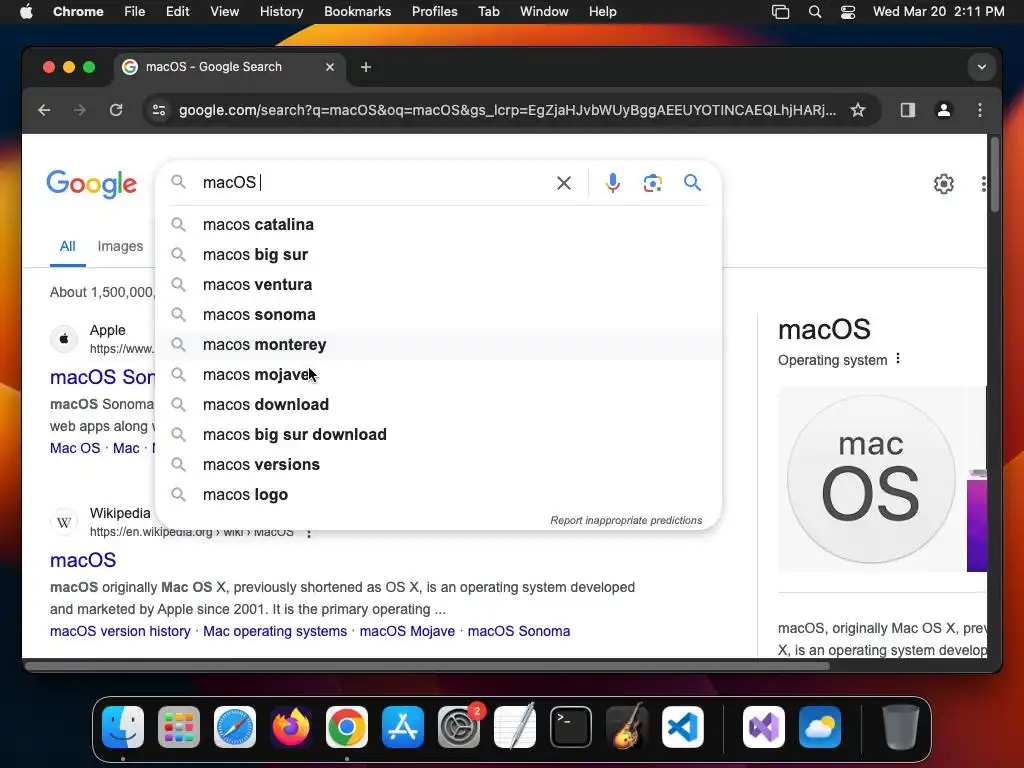Select the All results tab
1024x768 pixels.
[x=67, y=246]
